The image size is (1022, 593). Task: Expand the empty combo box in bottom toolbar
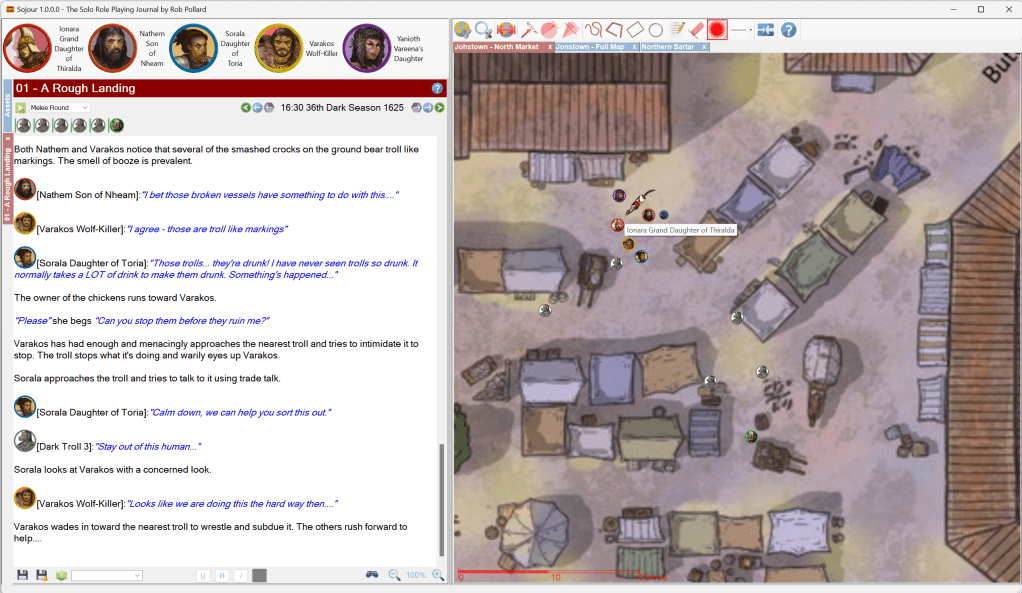click(136, 575)
